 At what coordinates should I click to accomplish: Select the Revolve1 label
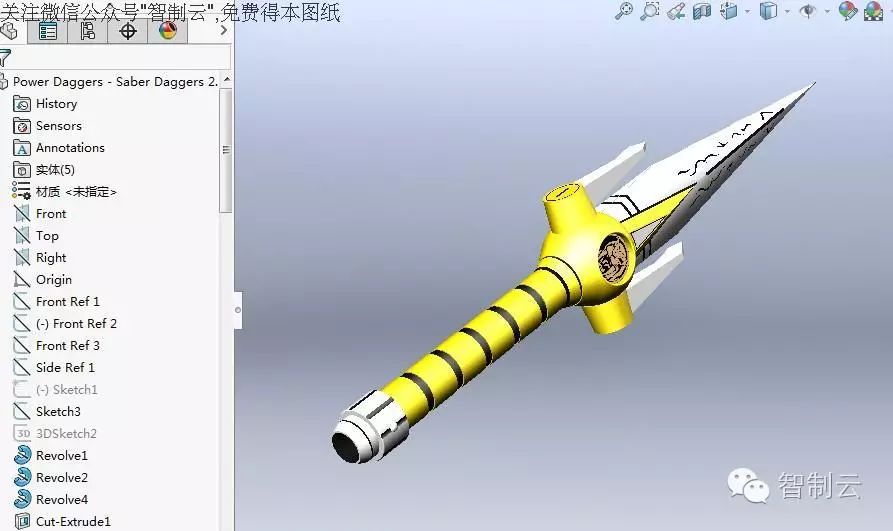[62, 456]
